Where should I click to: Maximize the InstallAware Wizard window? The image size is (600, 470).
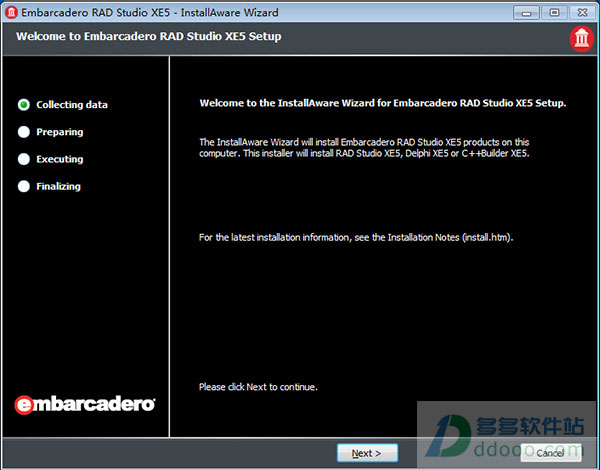pyautogui.click(x=554, y=13)
